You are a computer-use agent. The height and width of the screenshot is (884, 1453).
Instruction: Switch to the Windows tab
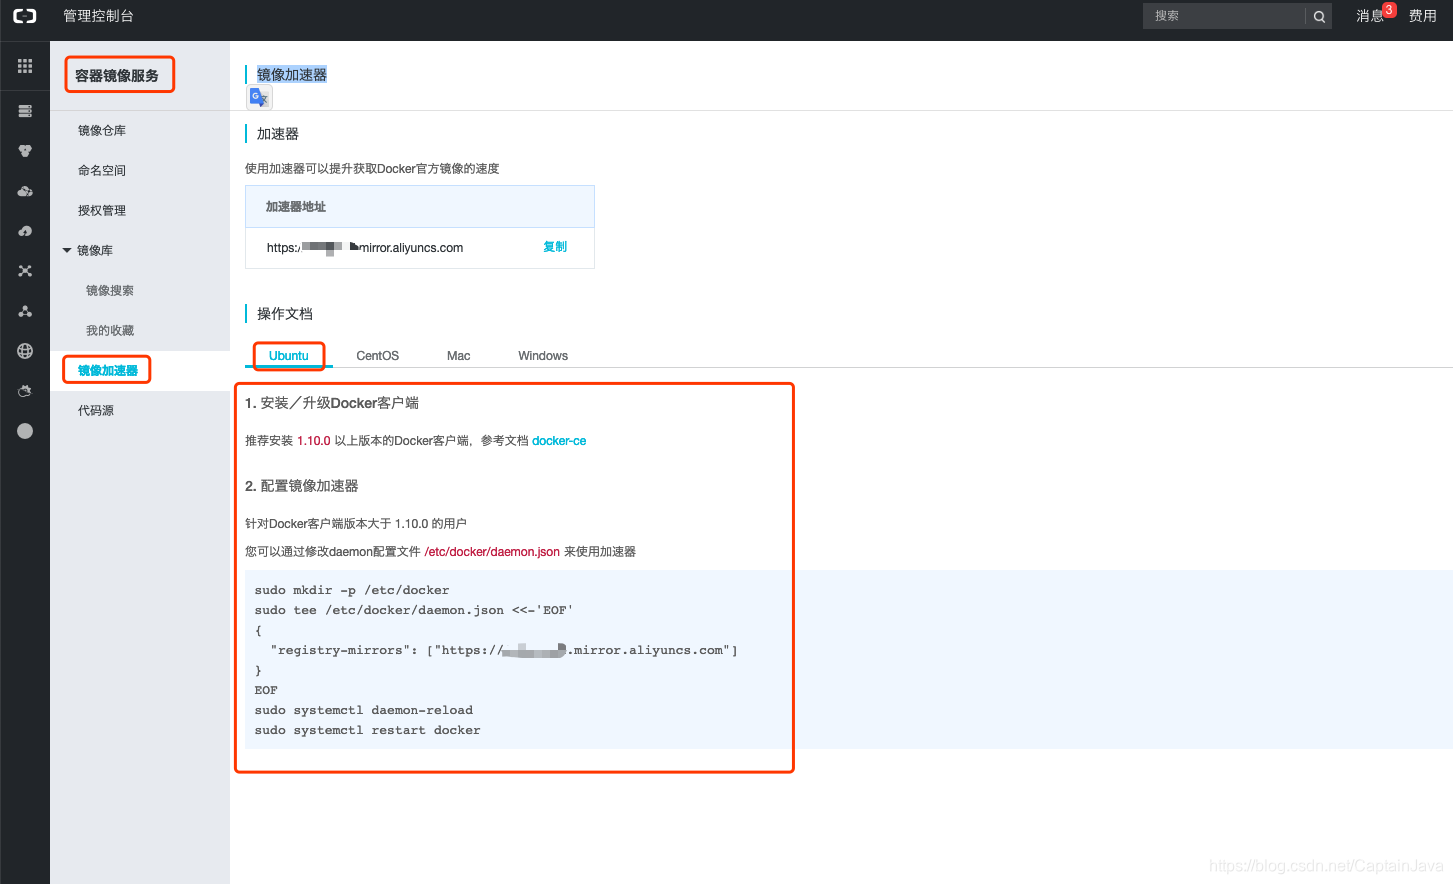[543, 356]
